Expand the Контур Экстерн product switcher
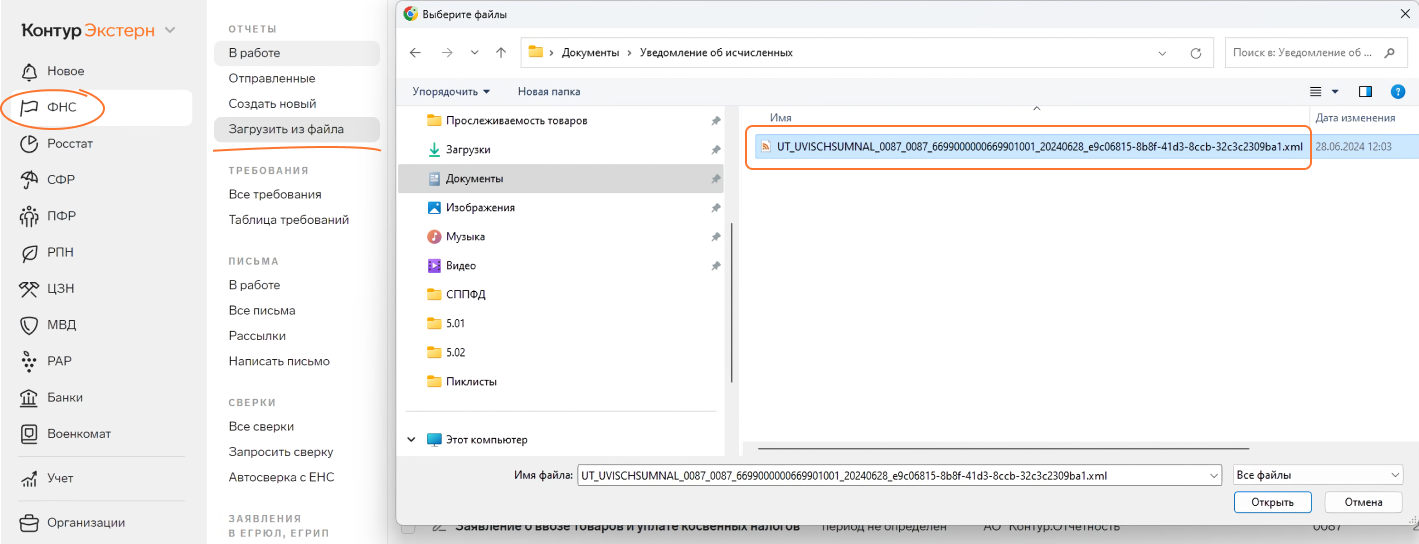 [x=170, y=30]
